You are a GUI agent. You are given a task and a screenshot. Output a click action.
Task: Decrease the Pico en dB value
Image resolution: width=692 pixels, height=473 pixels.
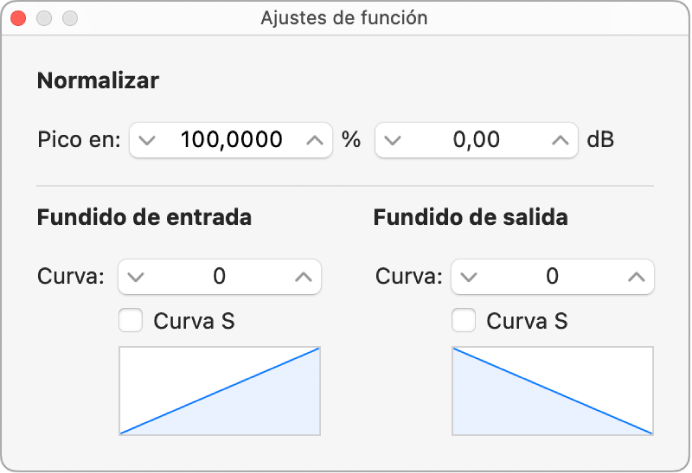pos(392,140)
